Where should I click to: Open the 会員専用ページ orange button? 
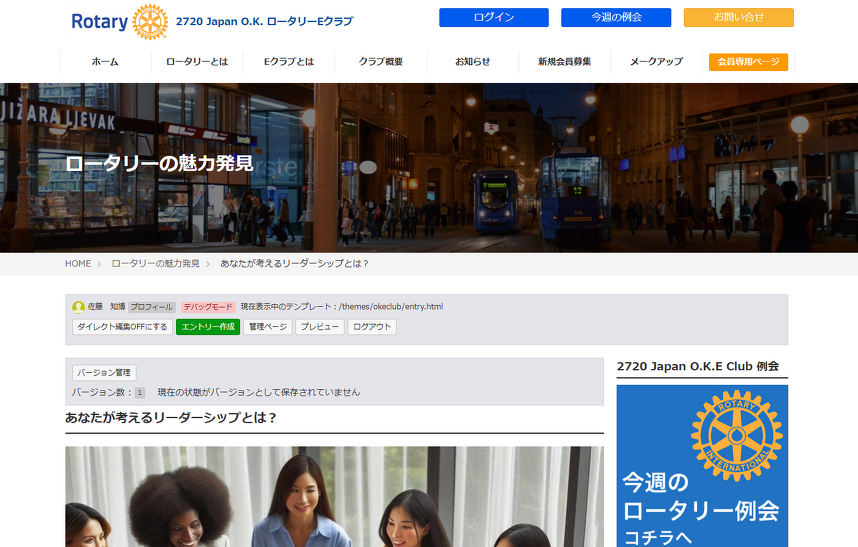pos(748,62)
